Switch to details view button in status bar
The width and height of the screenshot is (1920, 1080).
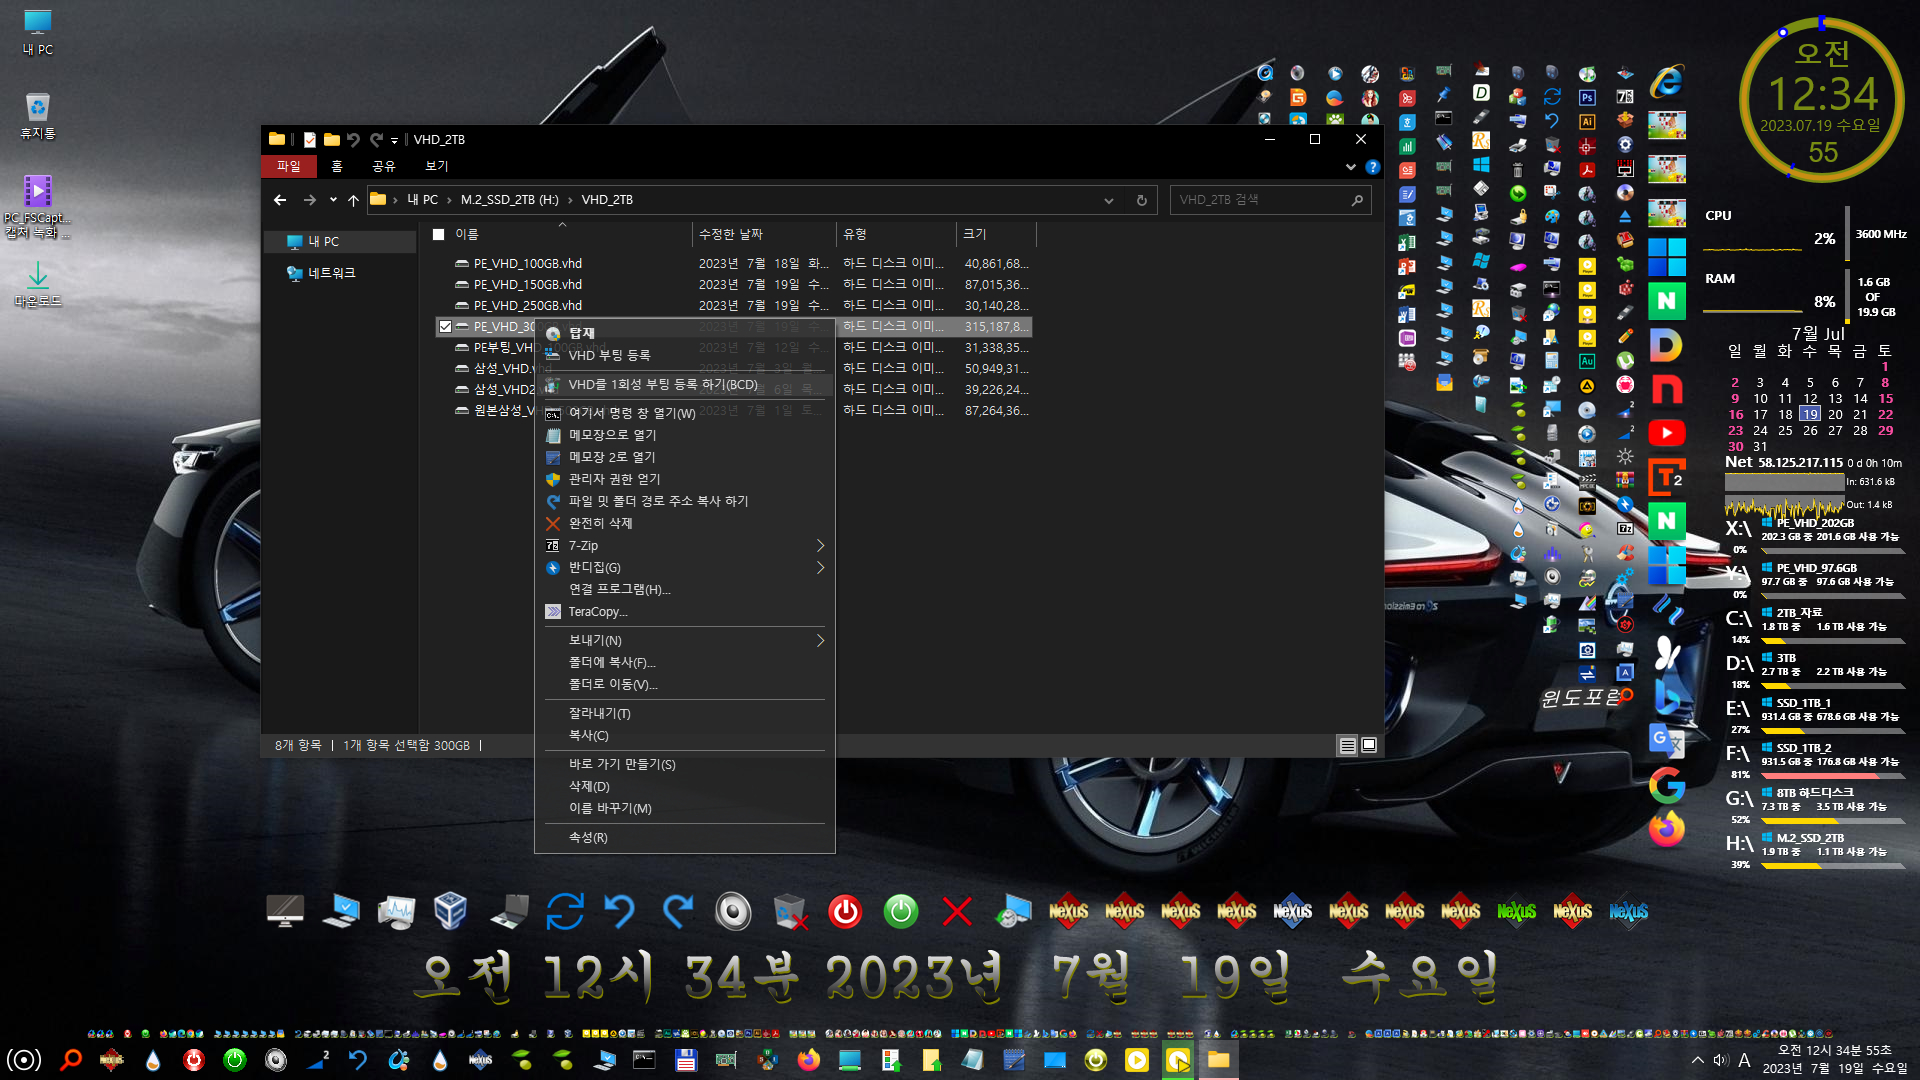(x=1348, y=746)
